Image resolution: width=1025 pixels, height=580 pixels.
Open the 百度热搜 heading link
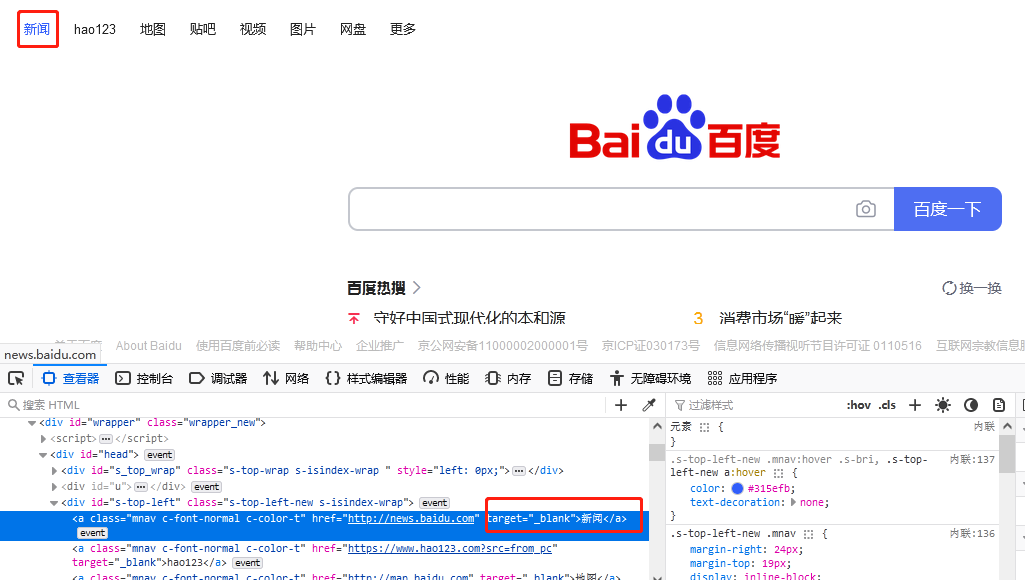click(384, 288)
